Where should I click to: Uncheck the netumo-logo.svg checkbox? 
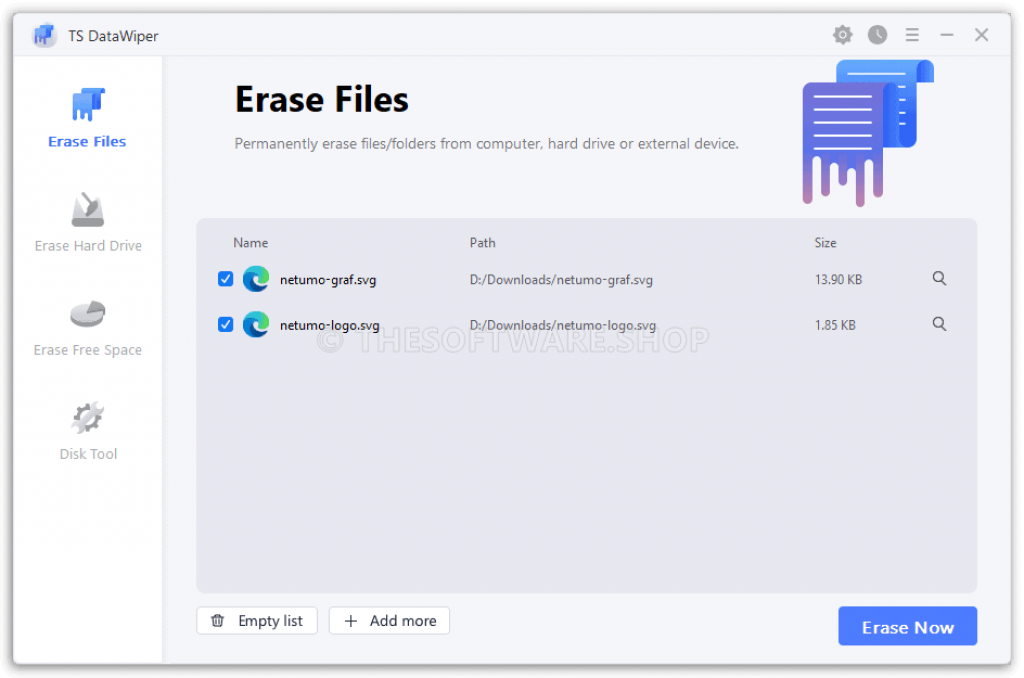225,325
